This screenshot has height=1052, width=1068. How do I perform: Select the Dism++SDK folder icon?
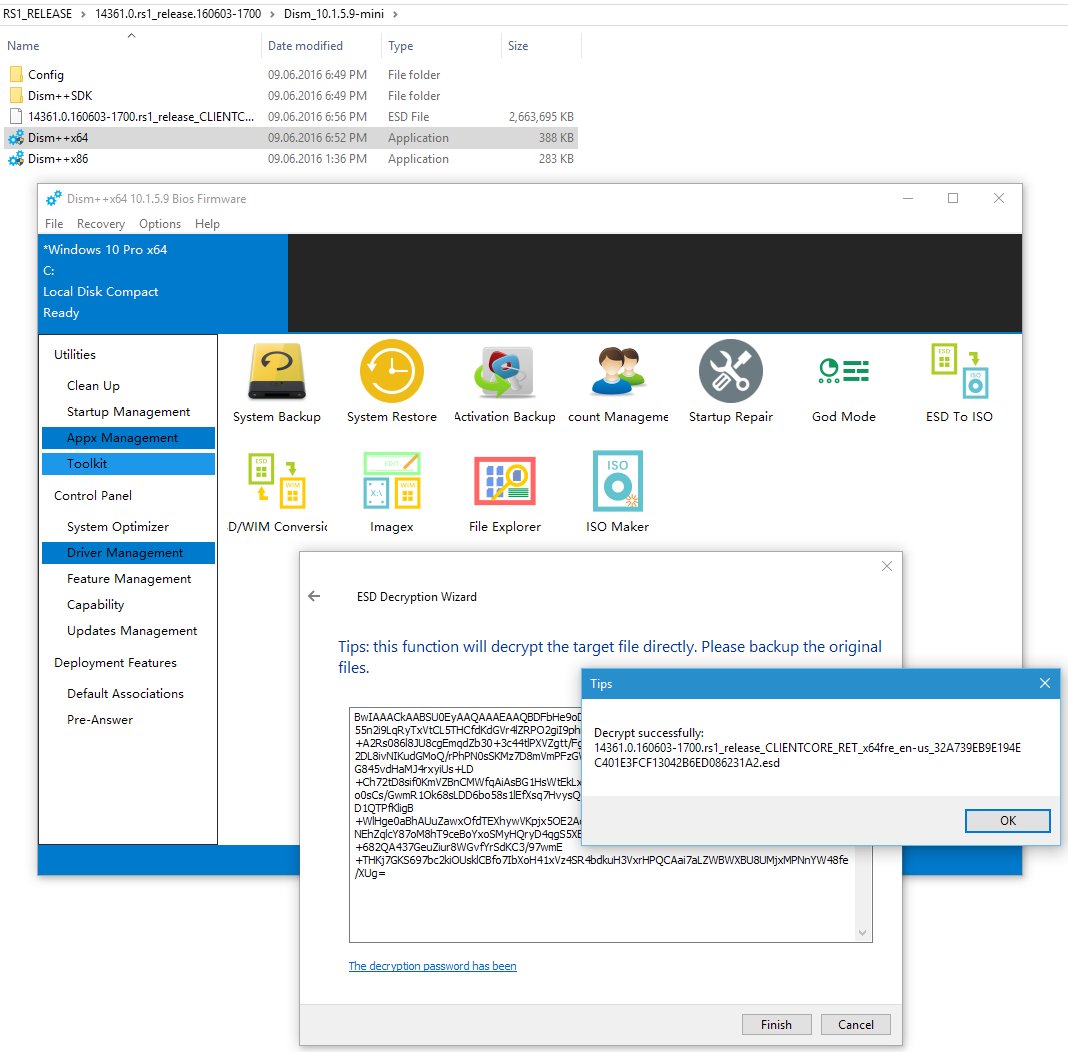[16, 95]
